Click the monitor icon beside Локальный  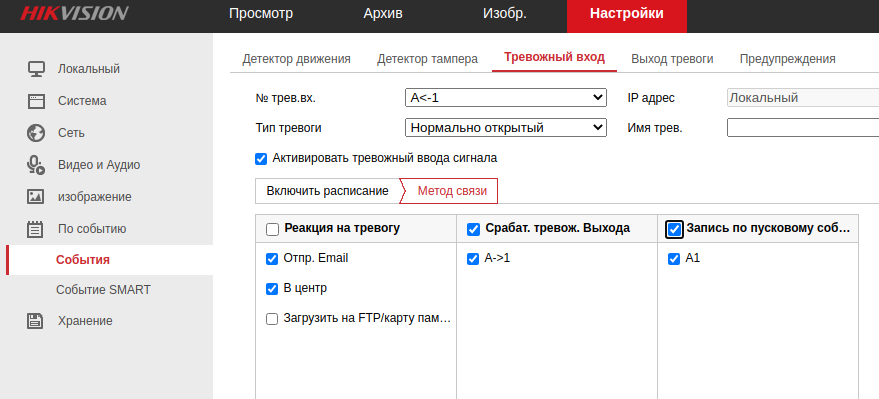(x=36, y=69)
